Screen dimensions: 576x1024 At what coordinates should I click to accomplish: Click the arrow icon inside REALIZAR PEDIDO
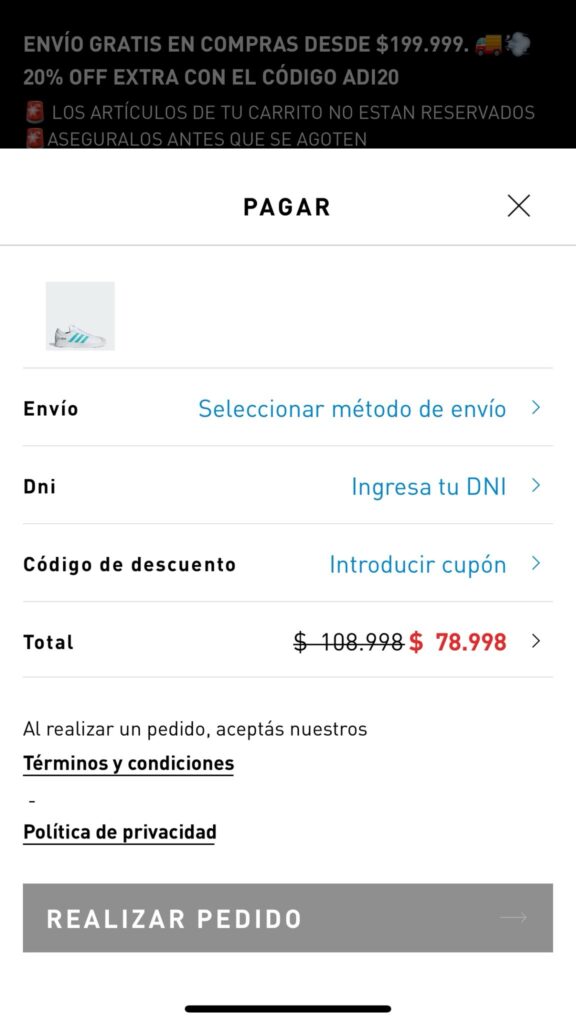513,917
